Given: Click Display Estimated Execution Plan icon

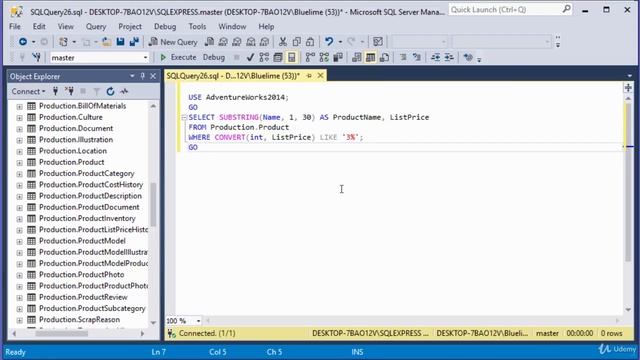Looking at the screenshot, I should tap(264, 58).
